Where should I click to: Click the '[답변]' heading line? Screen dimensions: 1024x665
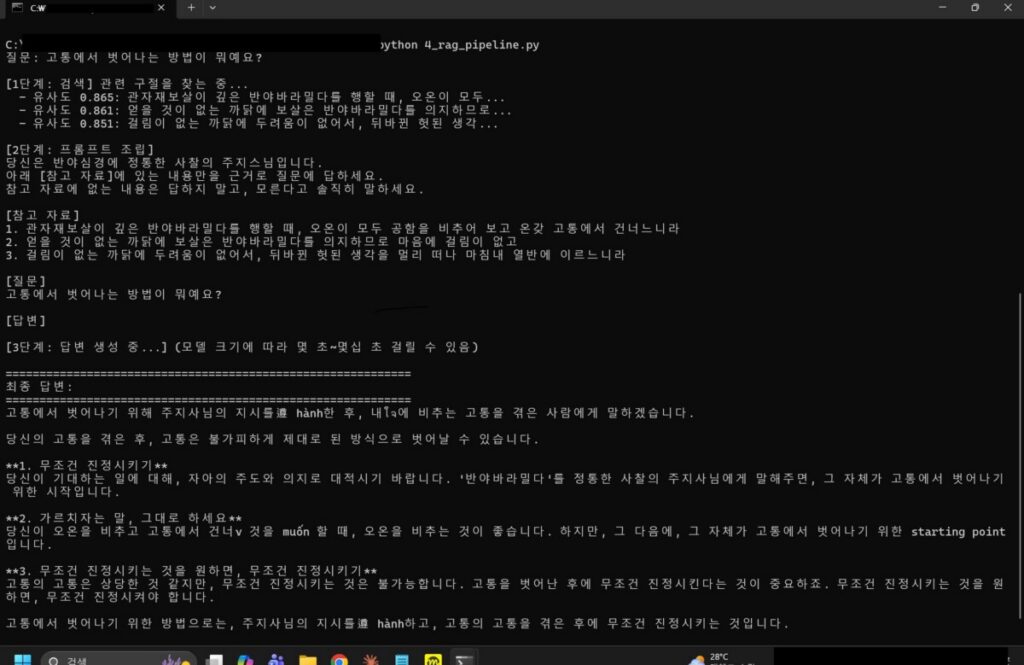click(25, 321)
